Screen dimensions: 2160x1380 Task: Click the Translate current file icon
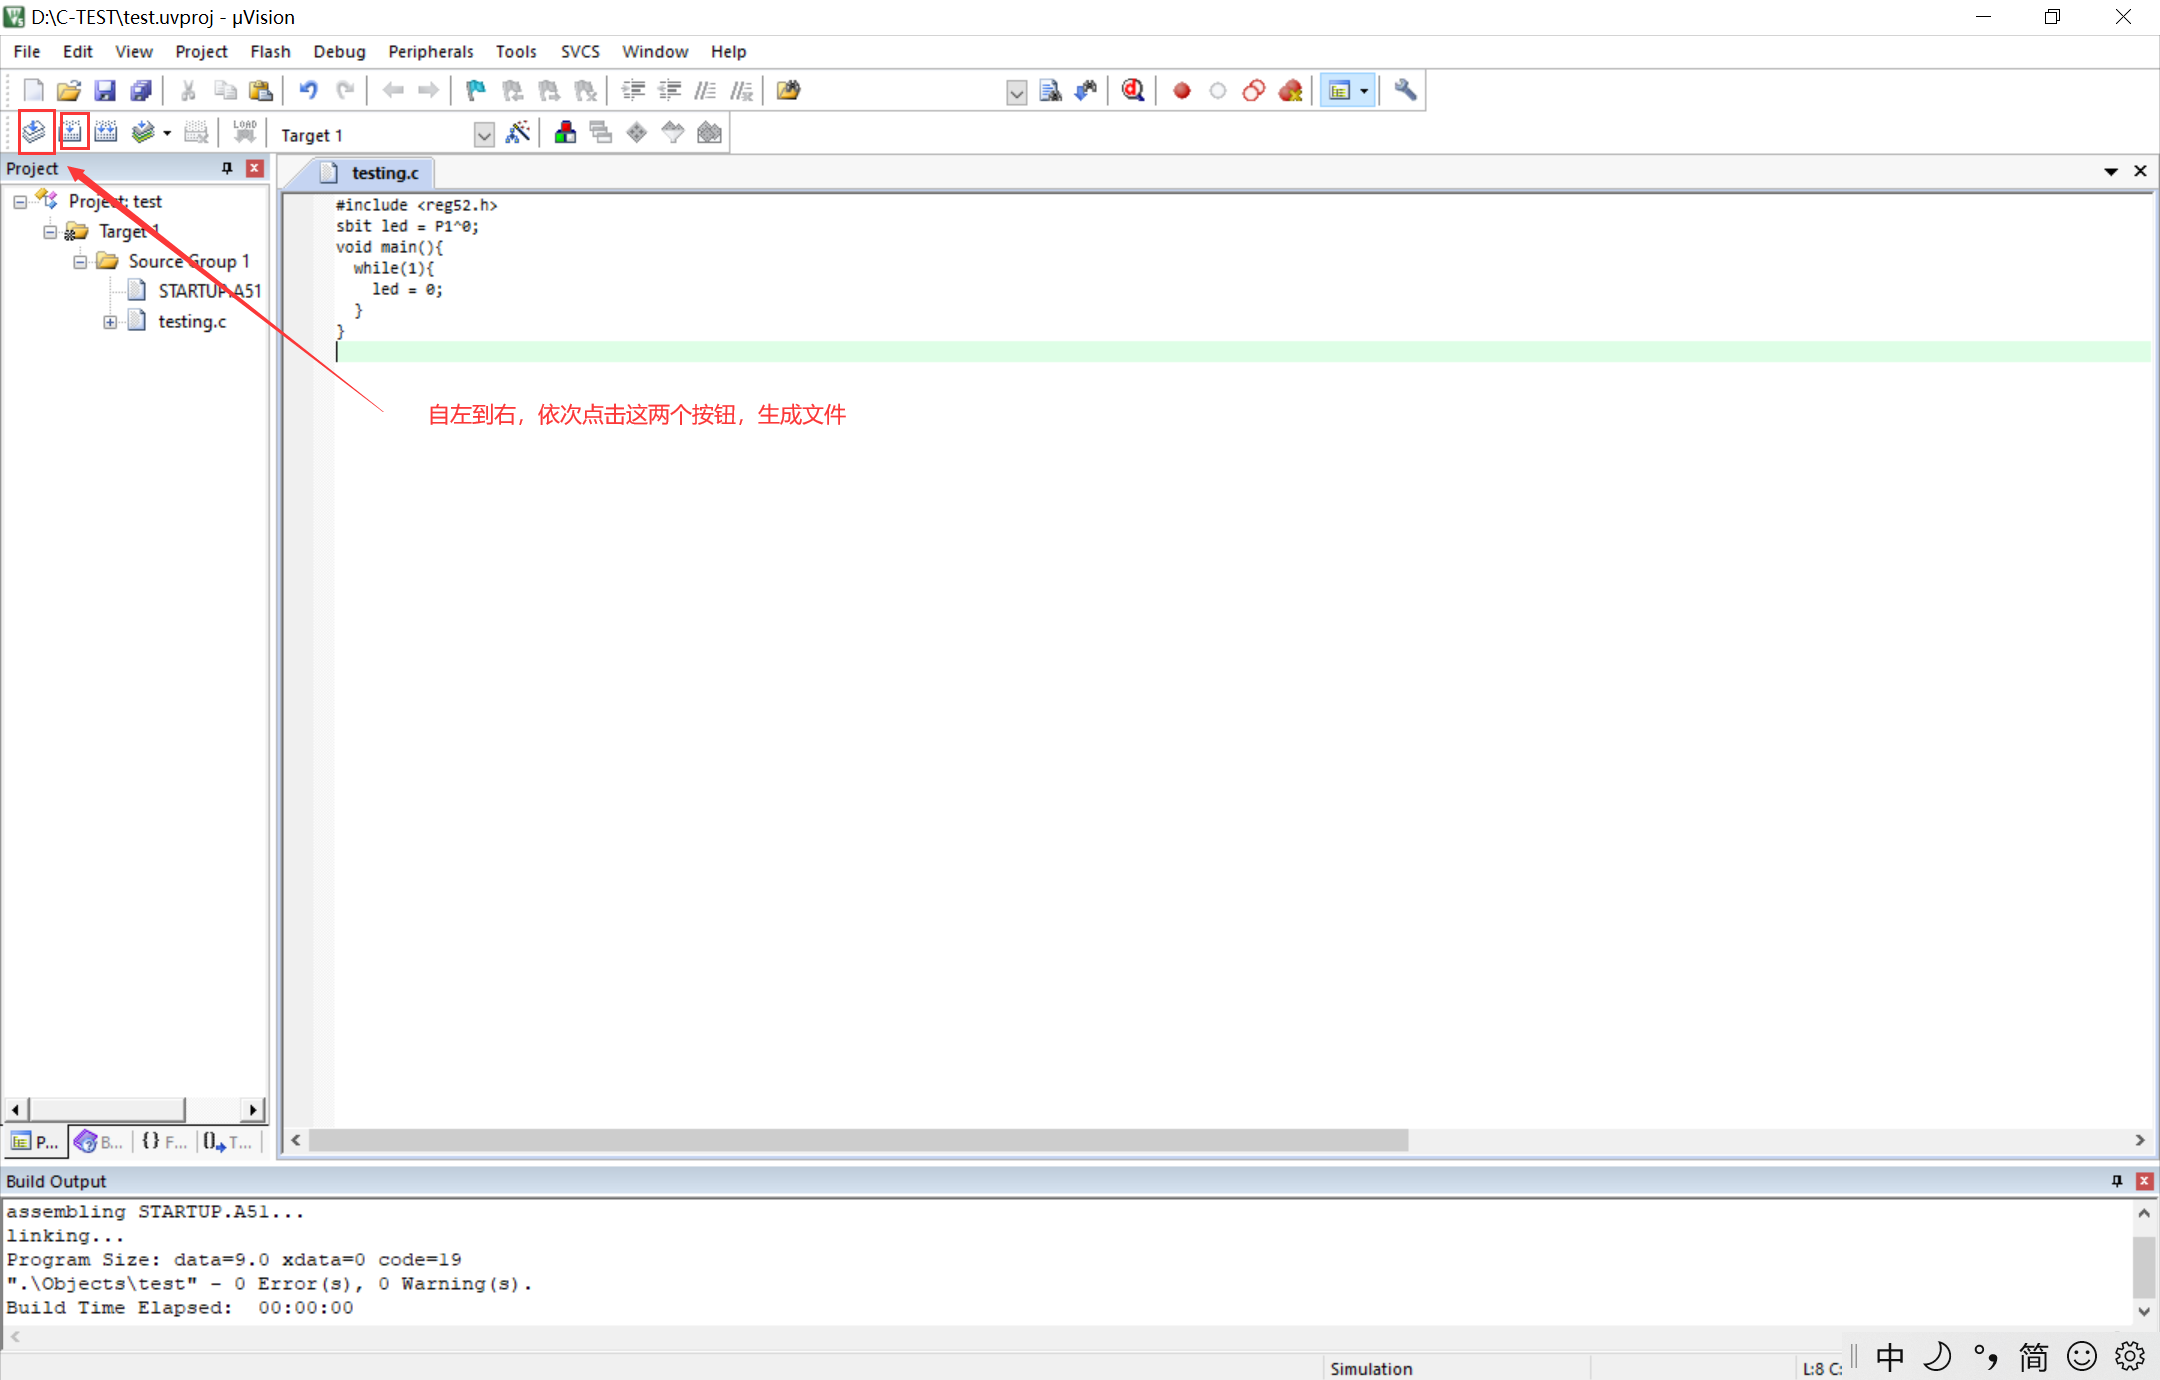(x=34, y=132)
